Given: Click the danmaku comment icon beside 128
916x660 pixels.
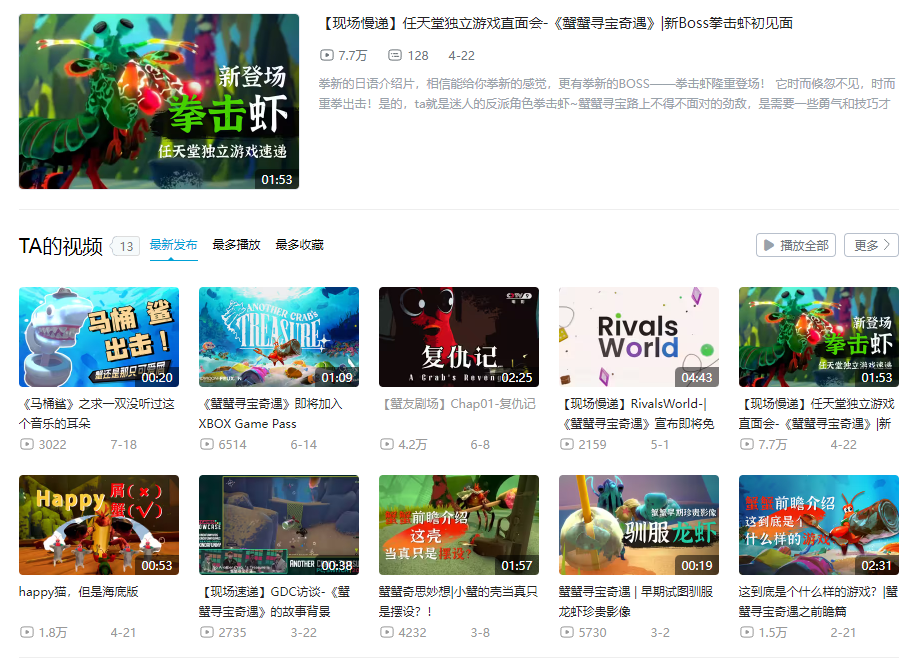Looking at the screenshot, I should coord(395,55).
